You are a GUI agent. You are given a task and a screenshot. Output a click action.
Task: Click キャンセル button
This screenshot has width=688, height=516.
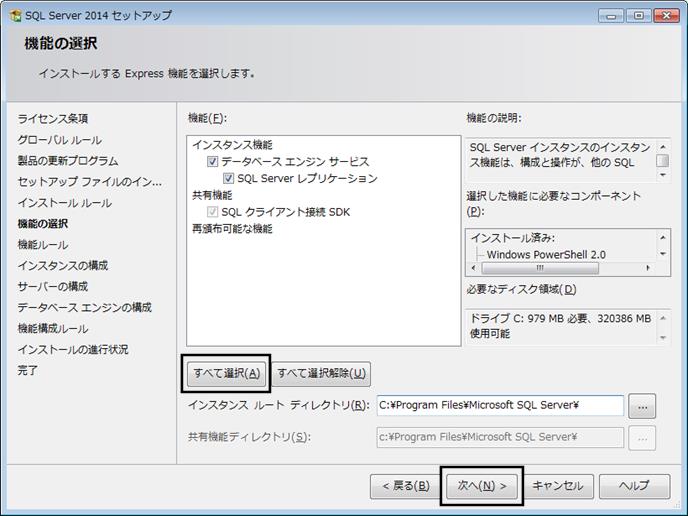558,486
